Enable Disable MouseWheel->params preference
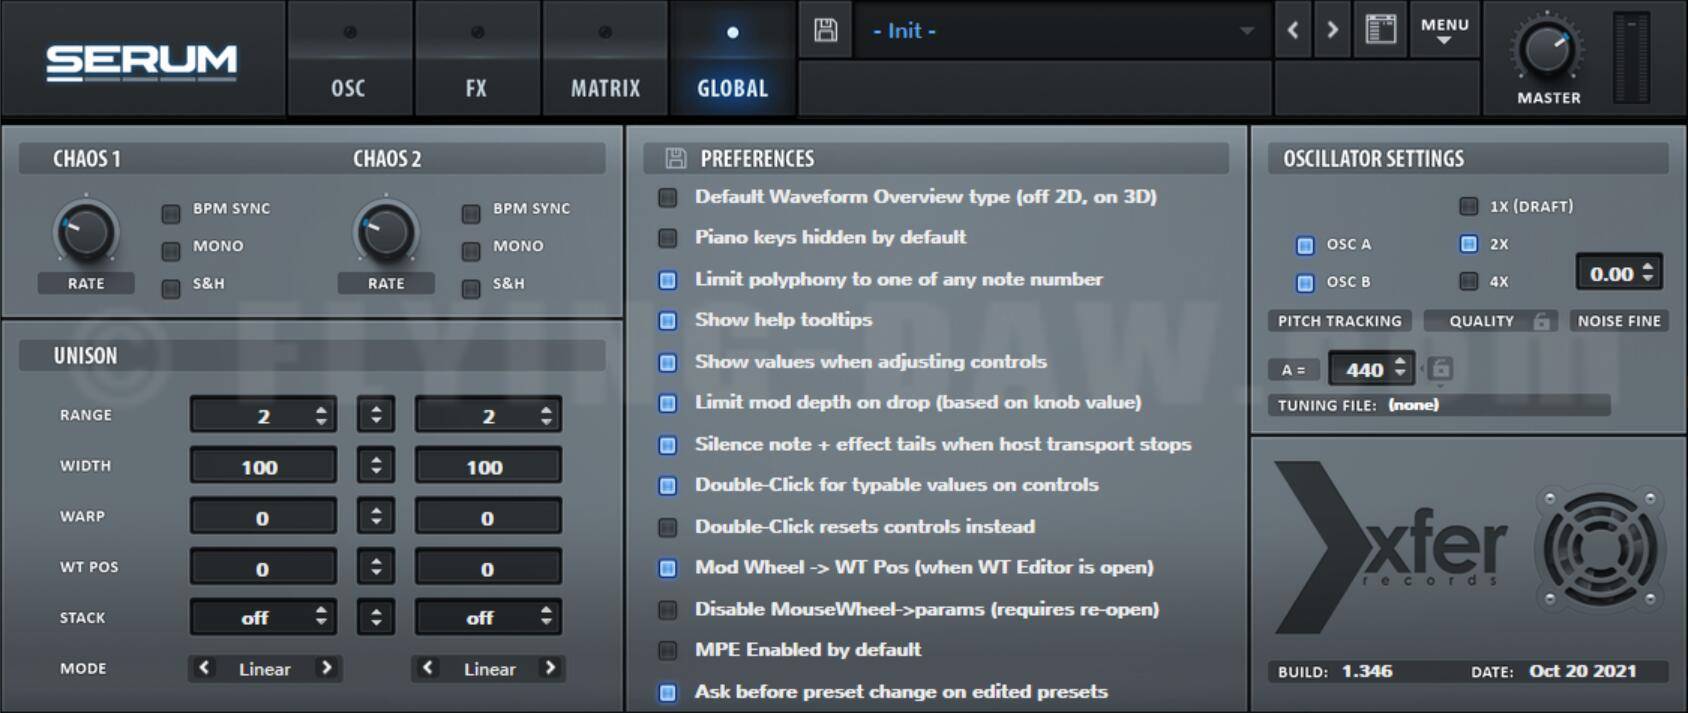Viewport: 1688px width, 713px height. tap(668, 610)
